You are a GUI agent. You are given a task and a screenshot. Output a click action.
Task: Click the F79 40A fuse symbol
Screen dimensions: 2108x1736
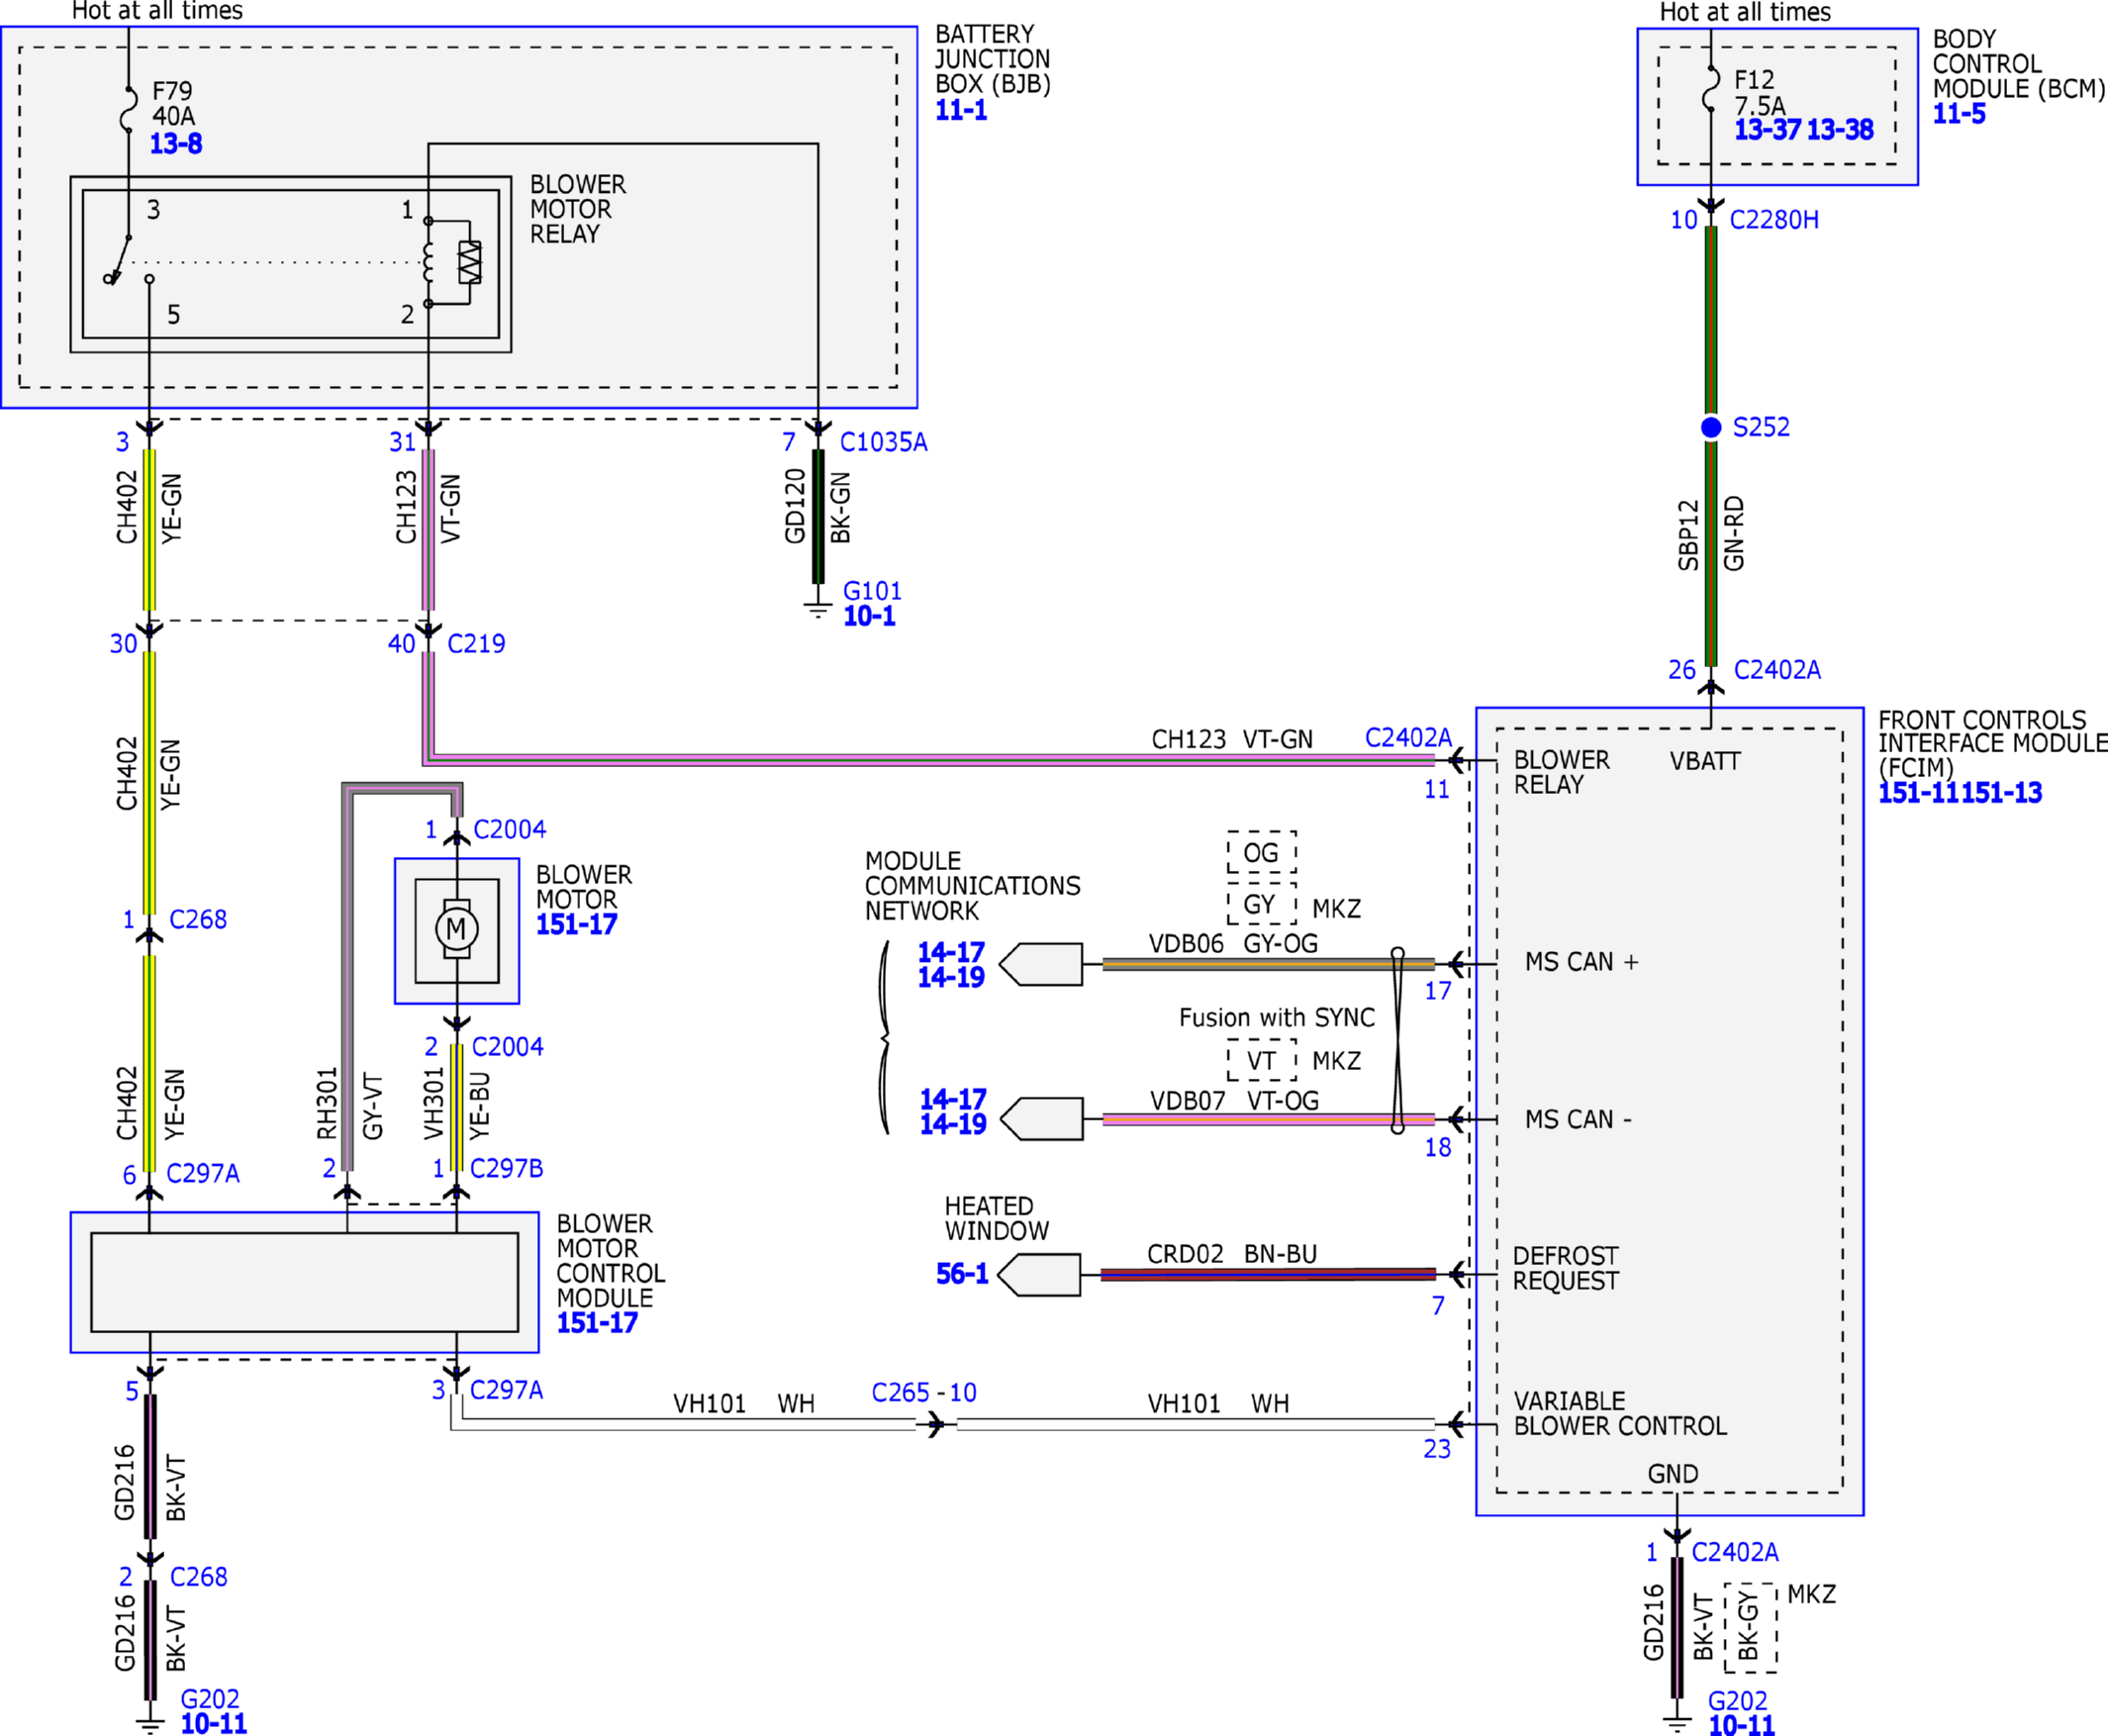[x=128, y=110]
